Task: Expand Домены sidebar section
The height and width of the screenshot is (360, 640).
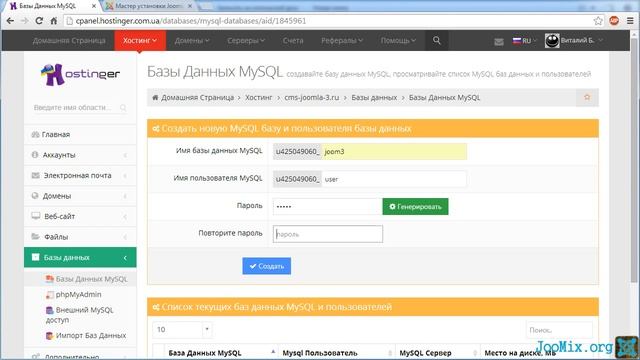Action: (80, 196)
